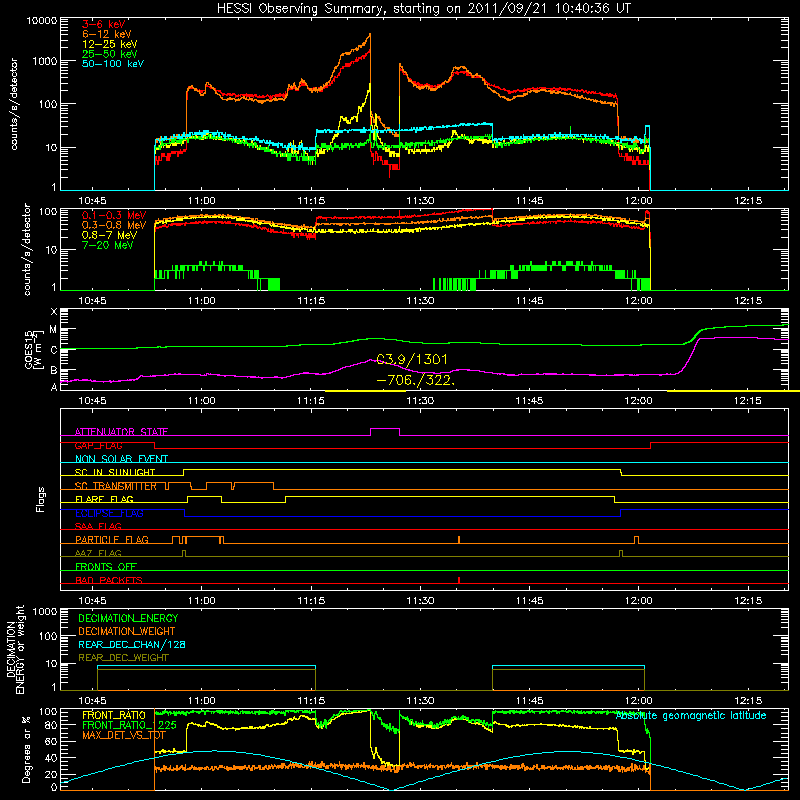Image resolution: width=800 pixels, height=800 pixels.
Task: Click the GOES M class tick label
Action: tap(54, 330)
